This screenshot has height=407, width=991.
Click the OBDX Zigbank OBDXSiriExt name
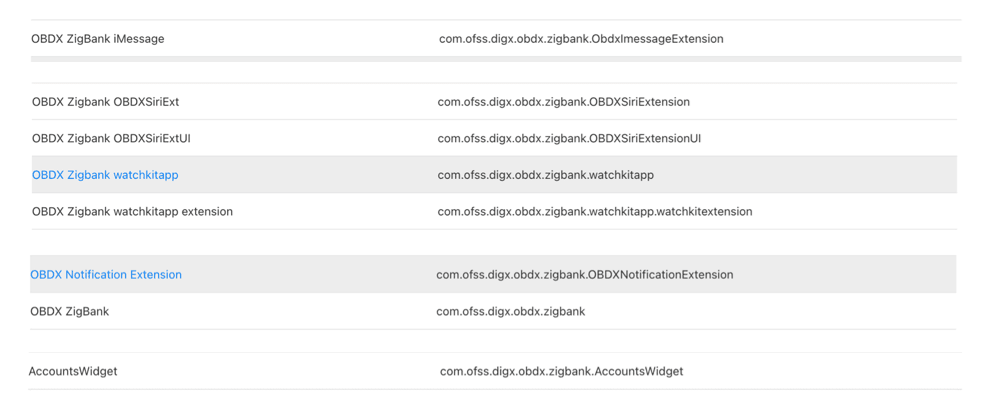pyautogui.click(x=105, y=102)
